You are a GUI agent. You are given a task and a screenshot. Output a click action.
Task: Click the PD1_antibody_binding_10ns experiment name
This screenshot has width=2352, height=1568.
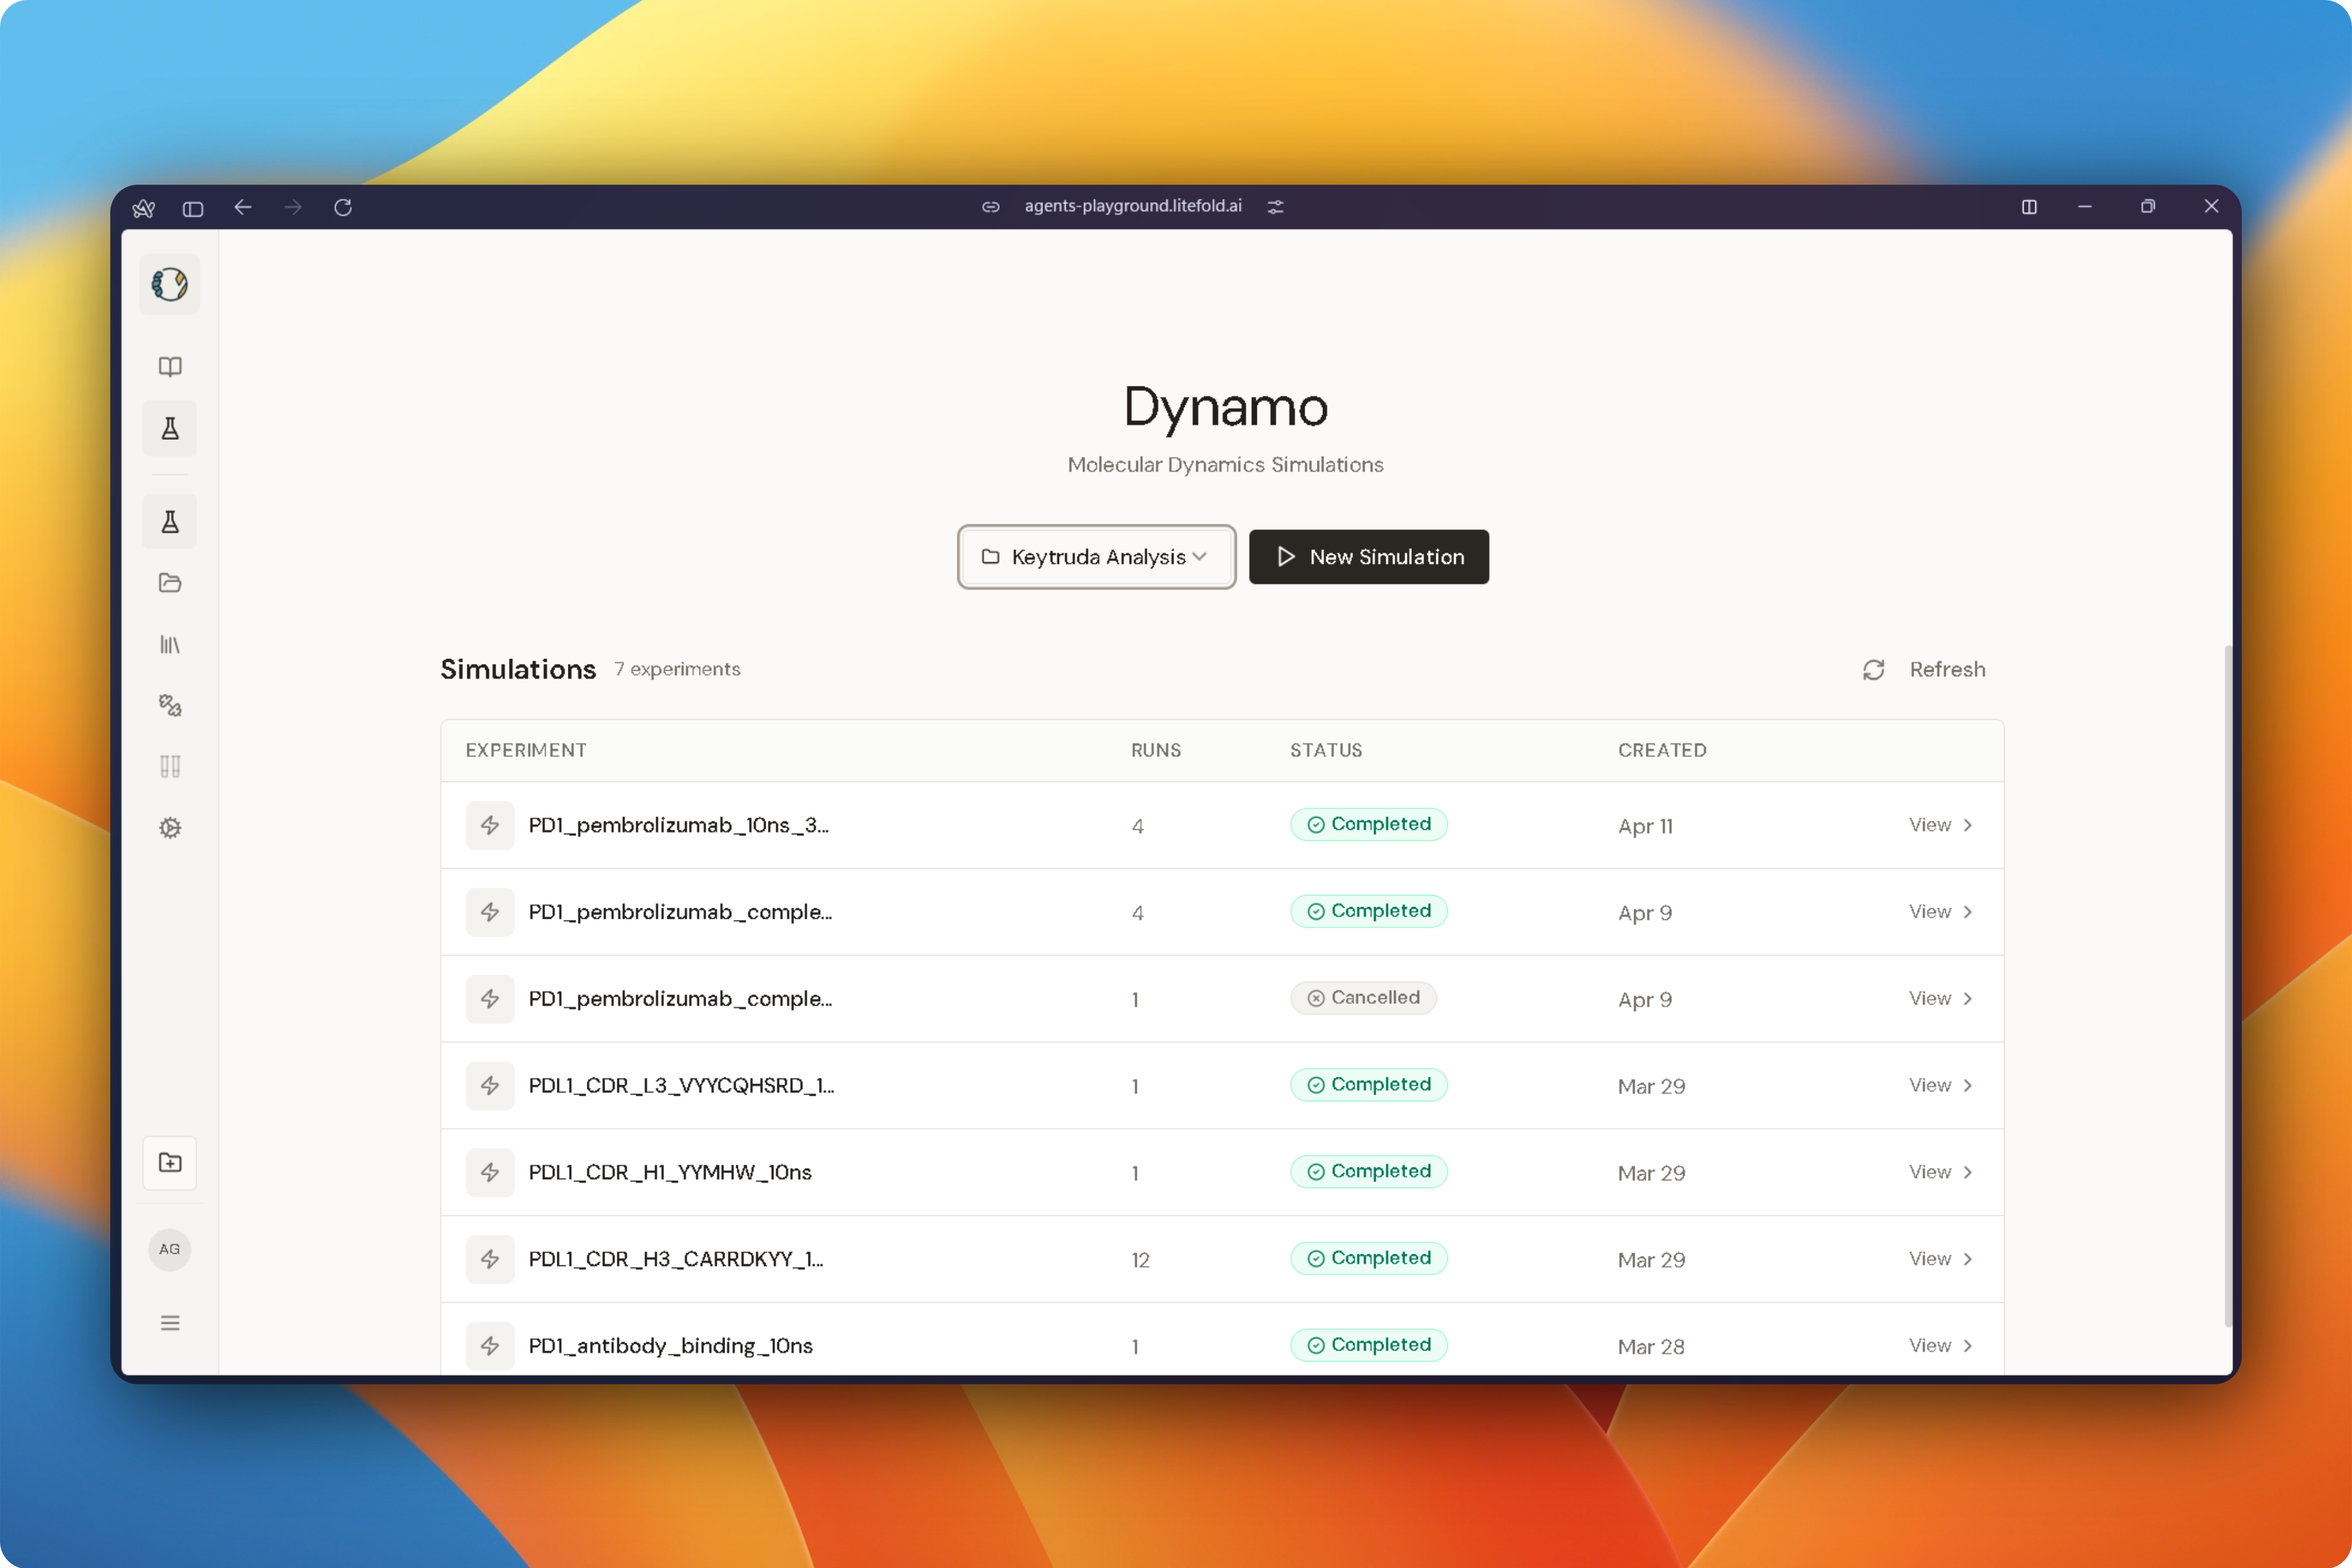click(x=670, y=1346)
